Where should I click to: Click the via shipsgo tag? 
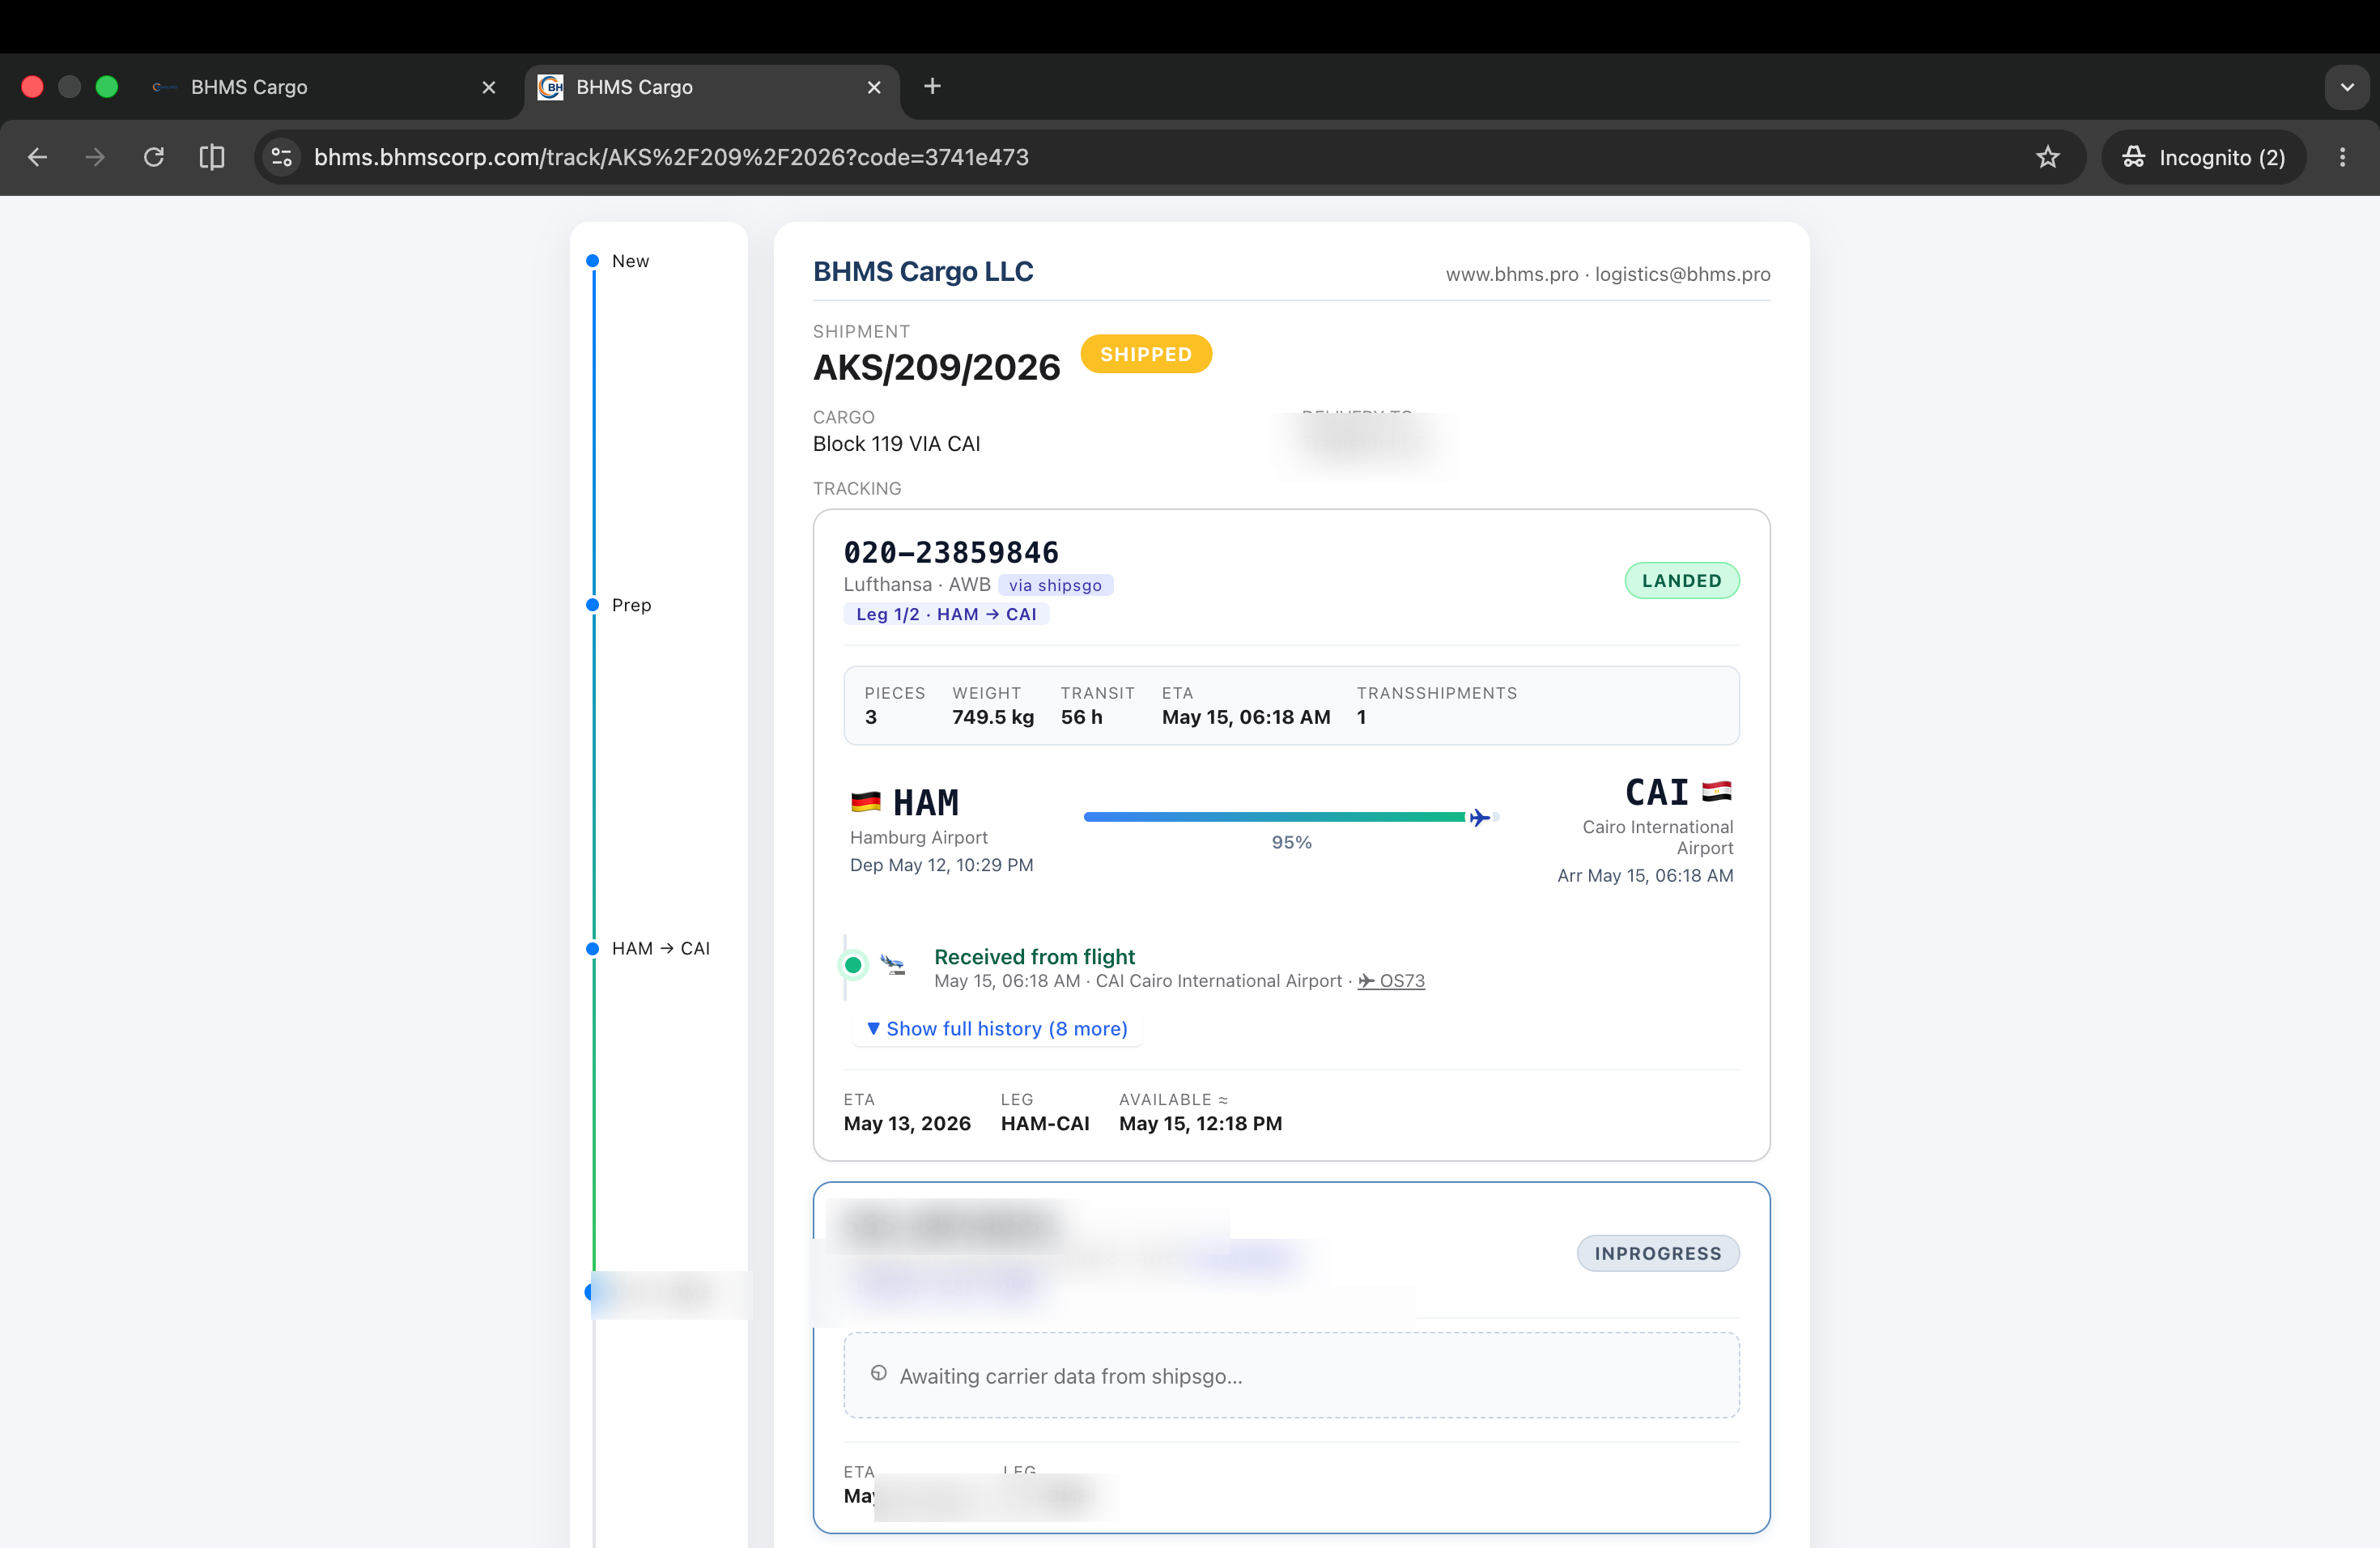[x=1055, y=585]
